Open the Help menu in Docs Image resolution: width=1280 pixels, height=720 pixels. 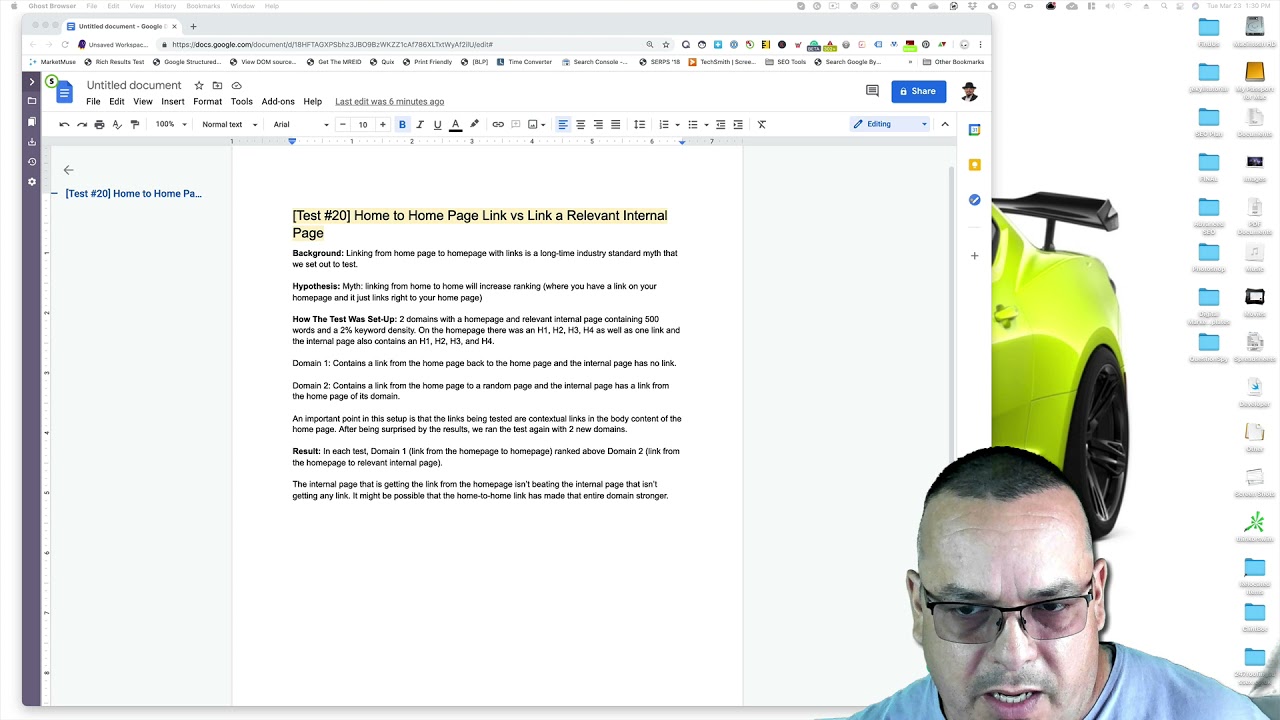pyautogui.click(x=312, y=101)
